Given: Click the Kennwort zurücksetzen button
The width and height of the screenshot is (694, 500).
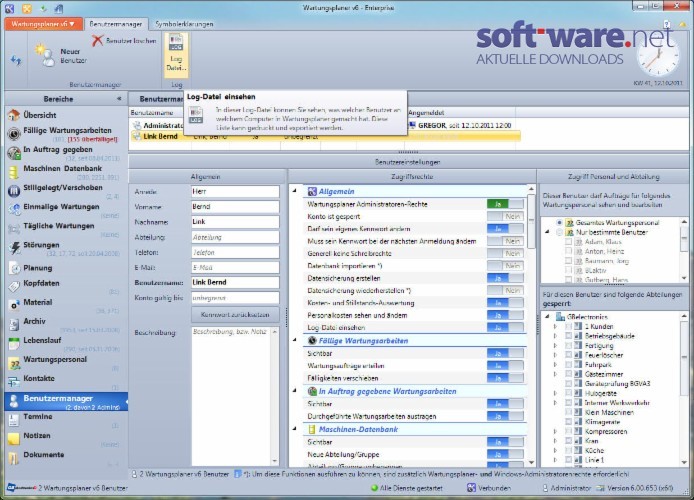Looking at the screenshot, I should (235, 315).
